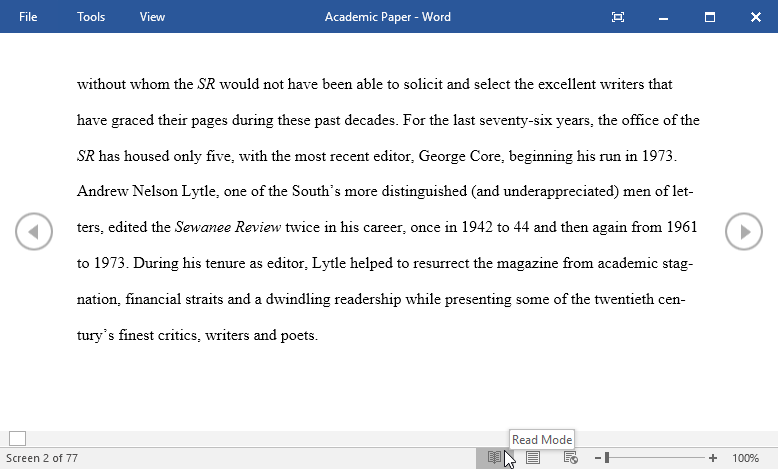778x469 pixels.
Task: Minimize the Word window
Action: coord(664,17)
